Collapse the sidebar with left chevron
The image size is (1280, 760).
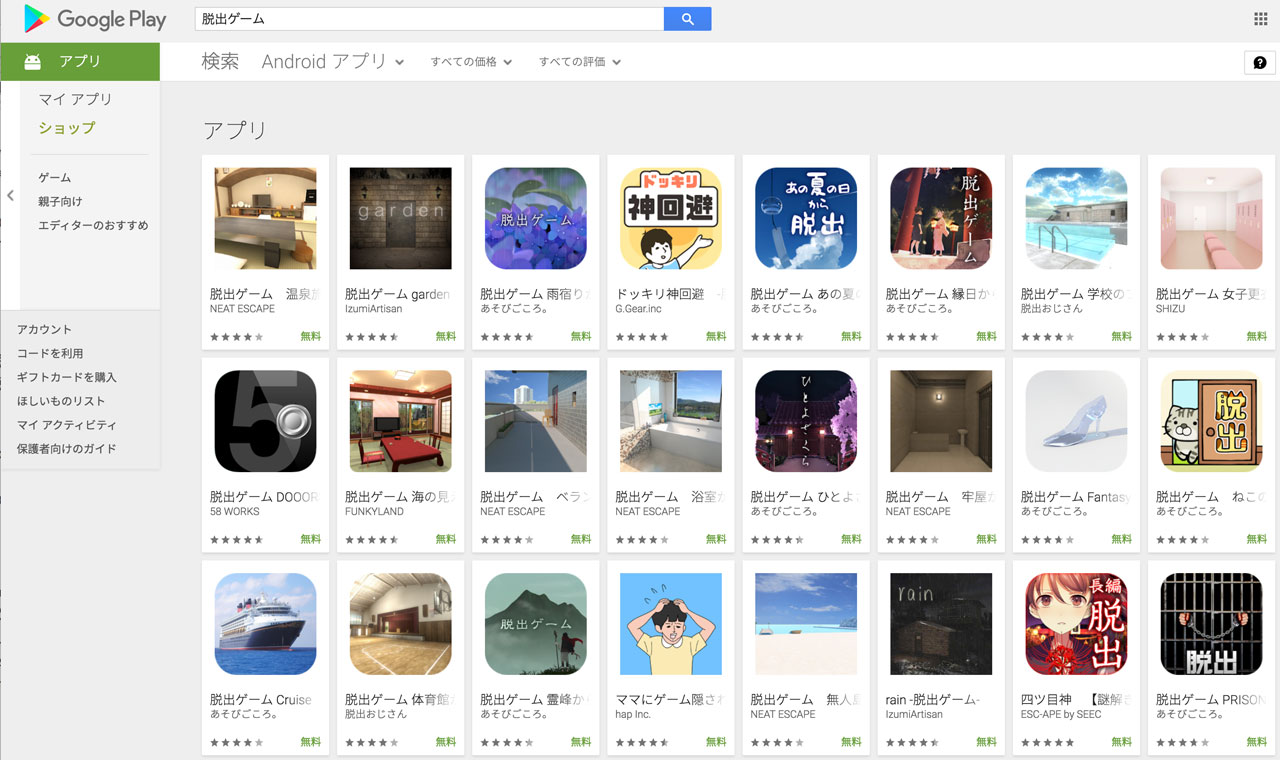coord(10,196)
